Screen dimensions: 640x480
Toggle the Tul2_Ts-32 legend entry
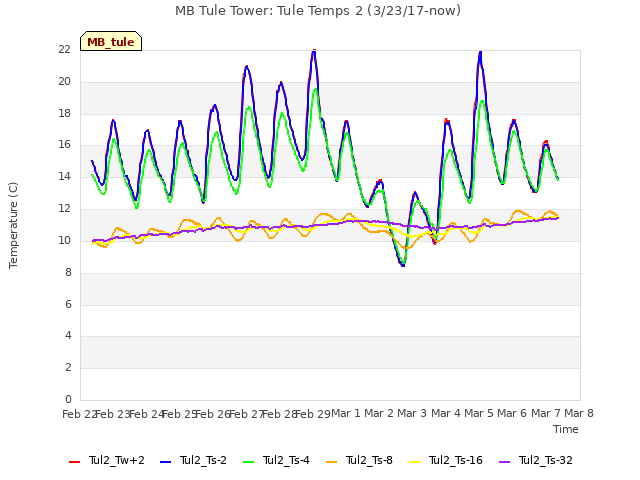click(x=536, y=461)
